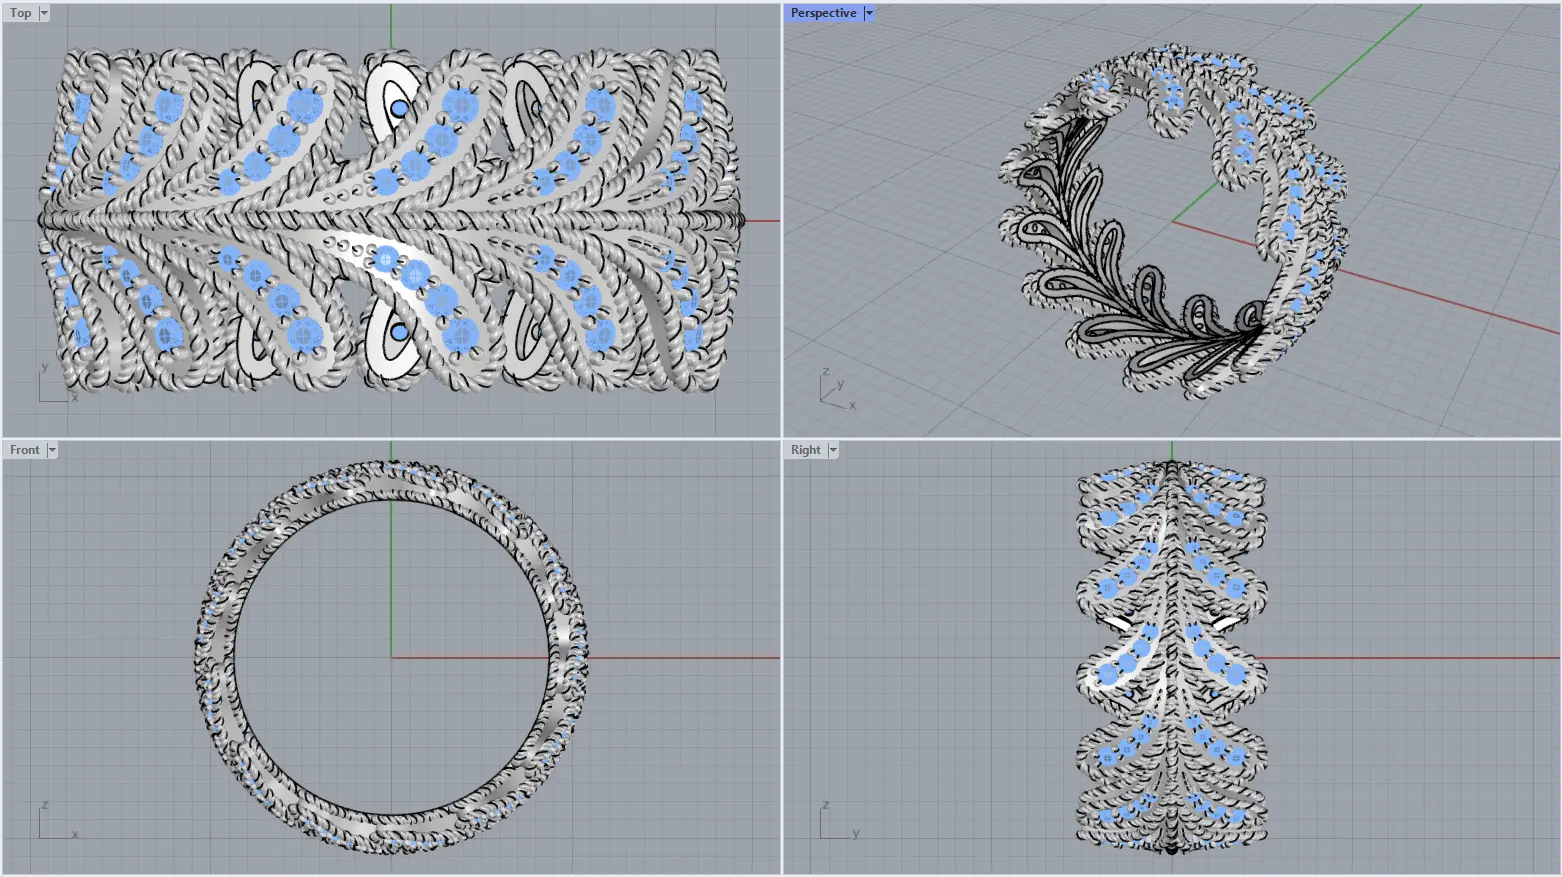The height and width of the screenshot is (877, 1562).
Task: Click the red X-axis line in Front viewport
Action: point(680,658)
